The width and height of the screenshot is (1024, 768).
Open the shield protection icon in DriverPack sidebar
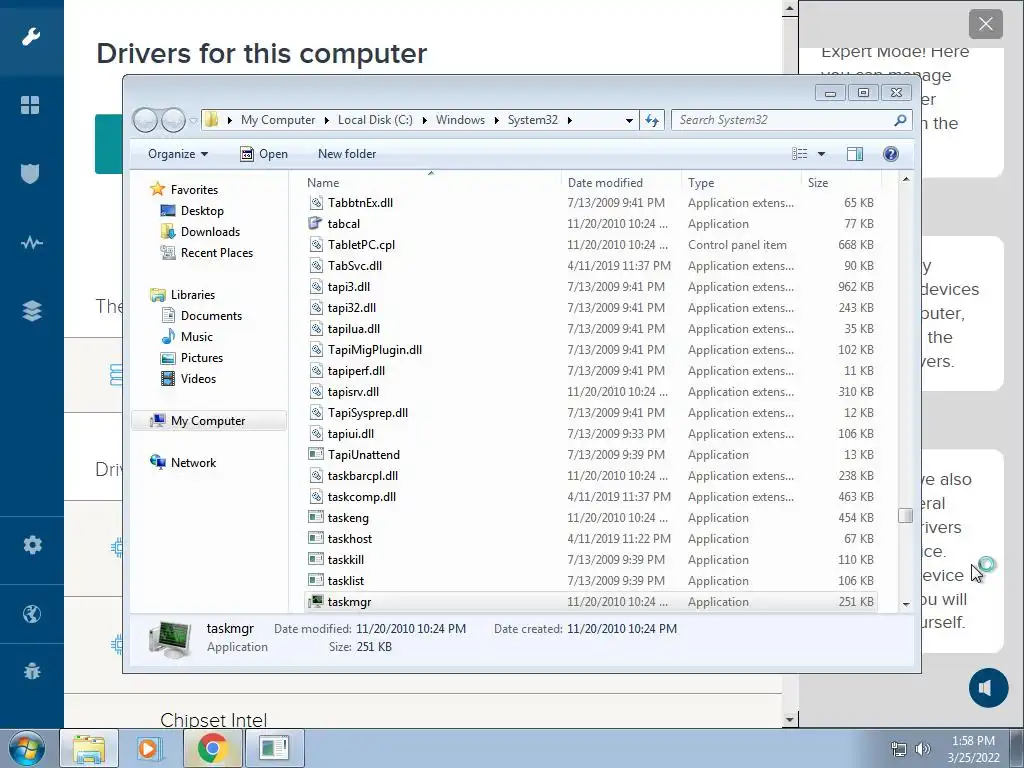point(30,174)
